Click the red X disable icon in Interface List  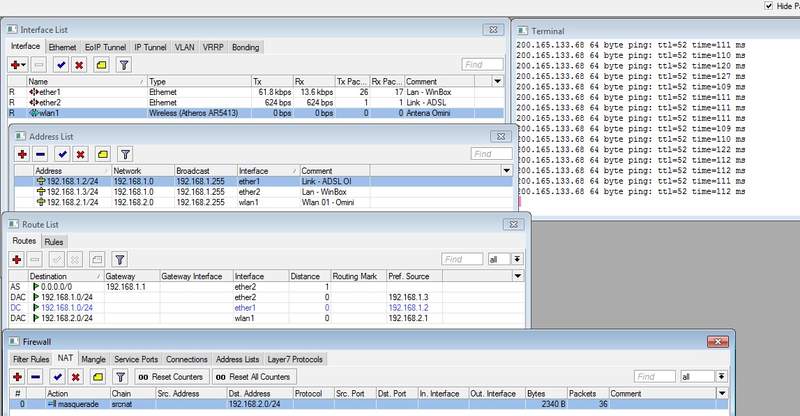[x=79, y=65]
